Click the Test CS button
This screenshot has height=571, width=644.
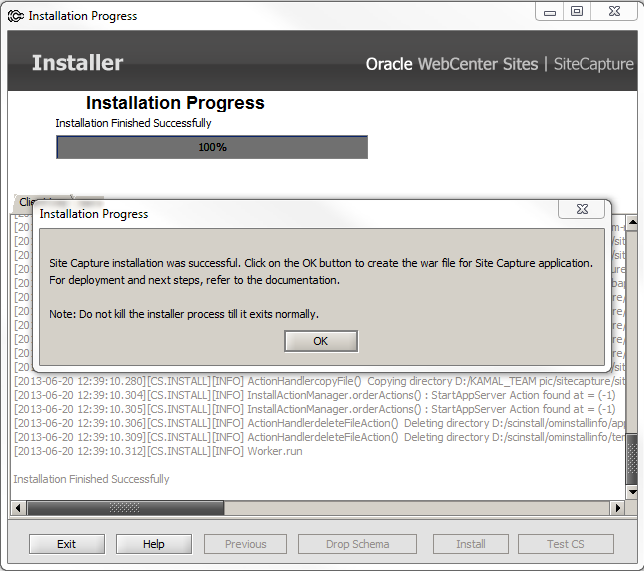point(566,544)
